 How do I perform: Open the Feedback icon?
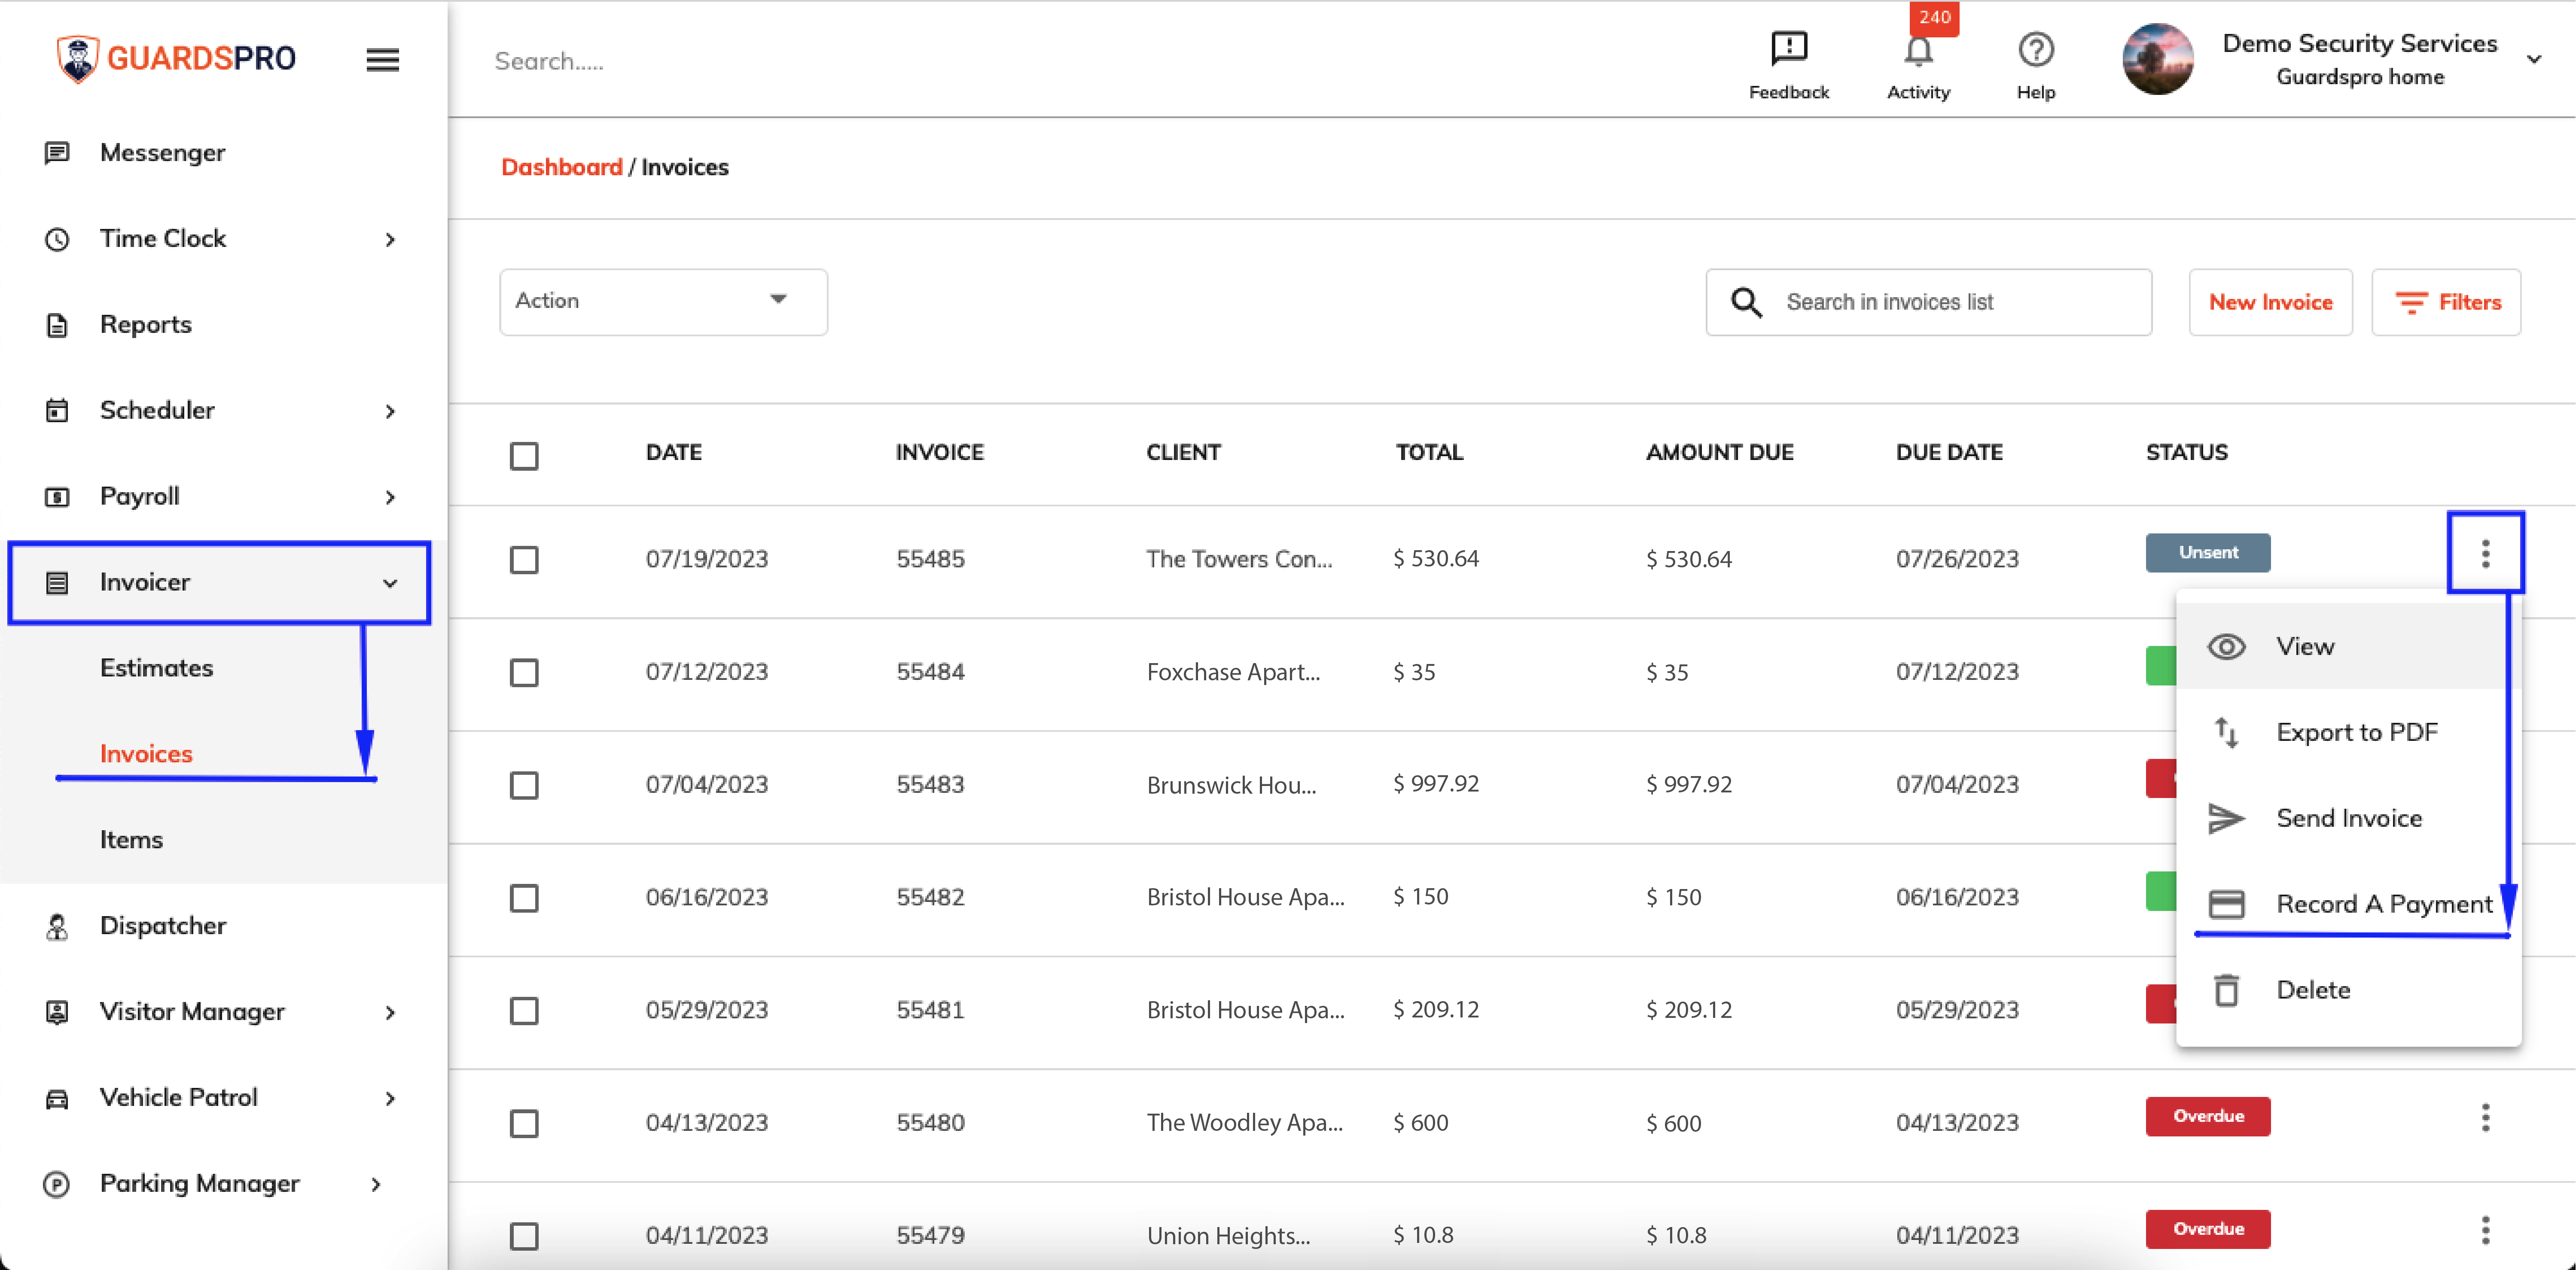(1788, 49)
